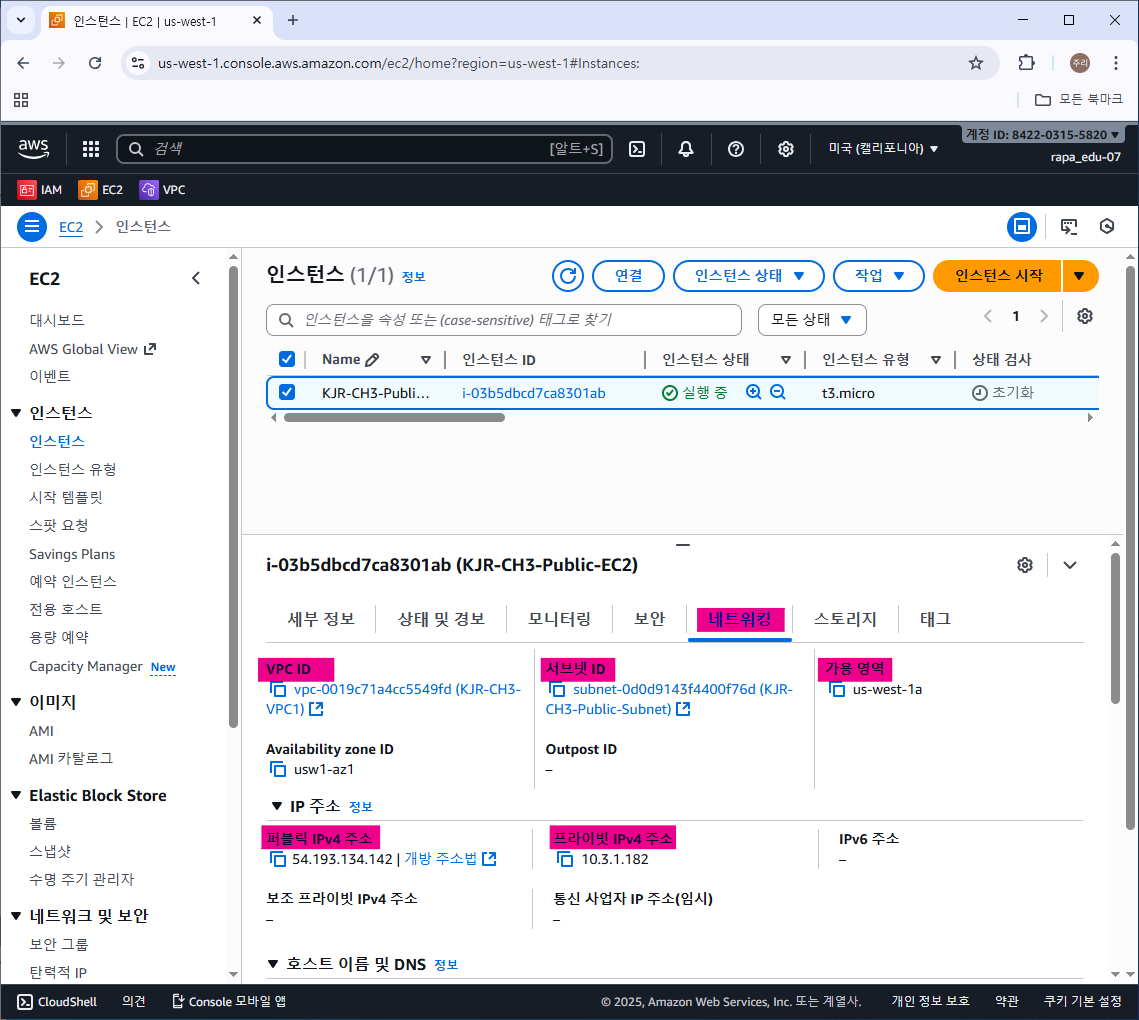Viewport: 1139px width, 1020px height.
Task: Open the region selector 미국 (캘리포니아)
Action: click(883, 149)
